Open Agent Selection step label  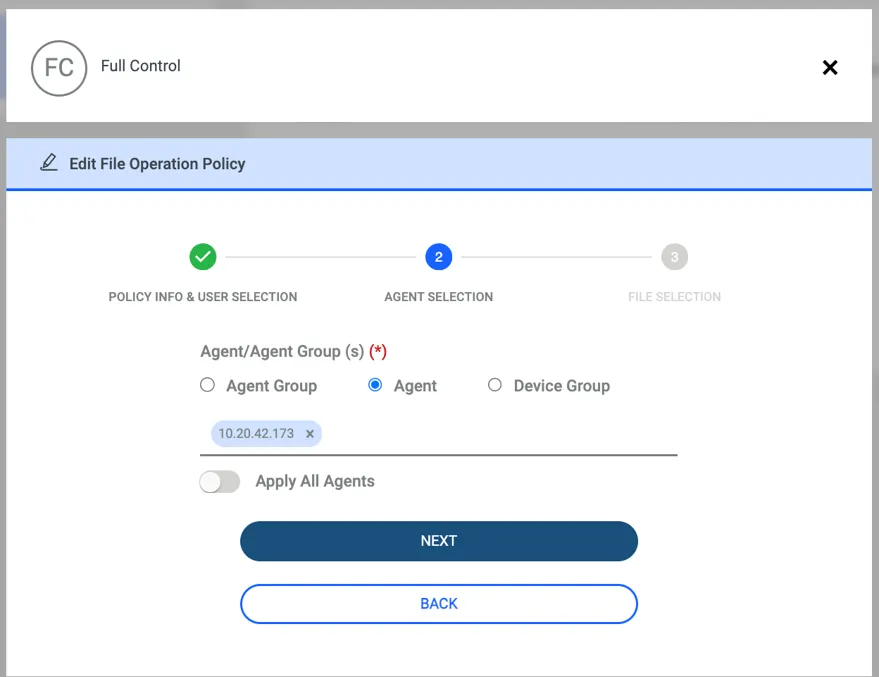pyautogui.click(x=438, y=296)
